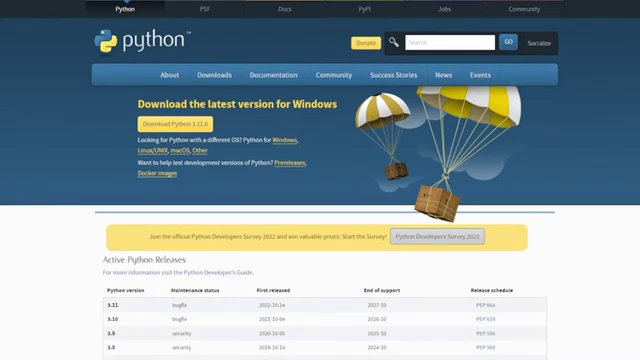
Task: Open the PEP 596 release schedule link
Action: coord(485,333)
